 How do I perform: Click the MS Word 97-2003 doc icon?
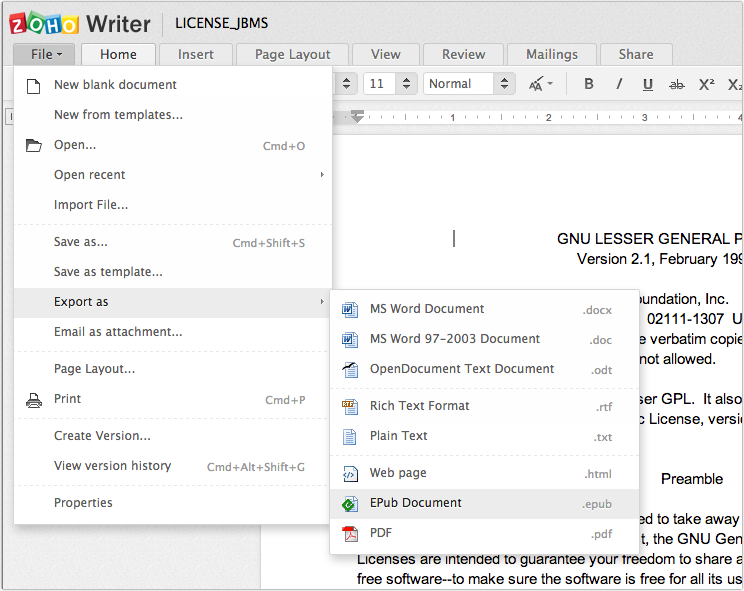(350, 340)
